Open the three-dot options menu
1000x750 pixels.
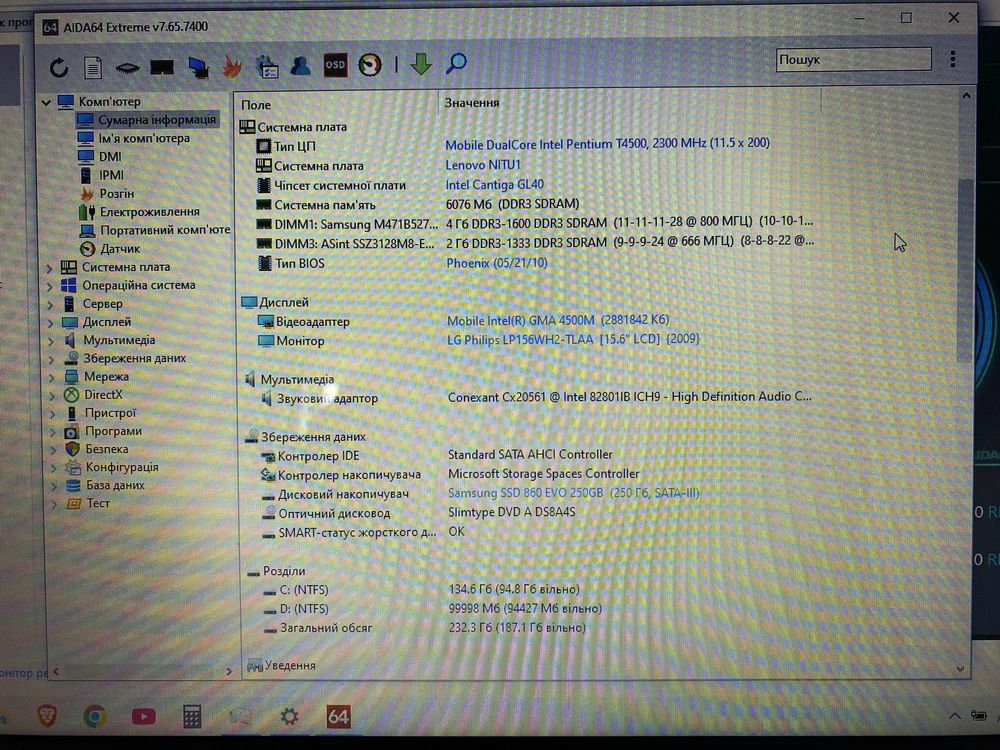pos(953,59)
